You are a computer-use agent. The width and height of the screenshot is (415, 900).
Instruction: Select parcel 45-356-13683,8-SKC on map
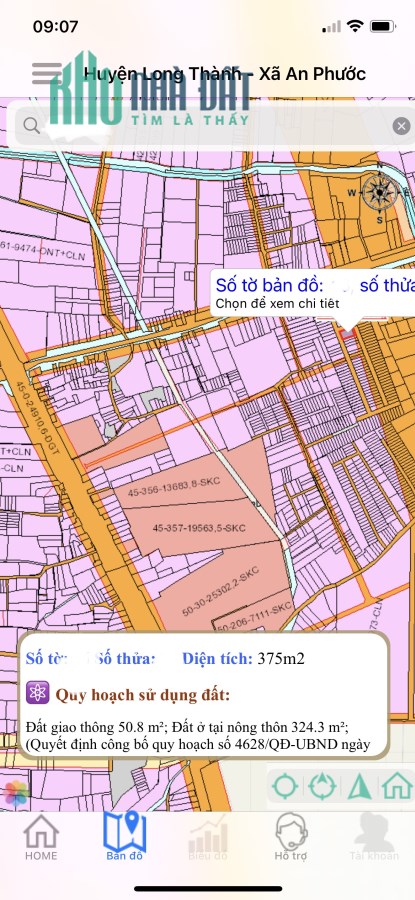pos(174,487)
